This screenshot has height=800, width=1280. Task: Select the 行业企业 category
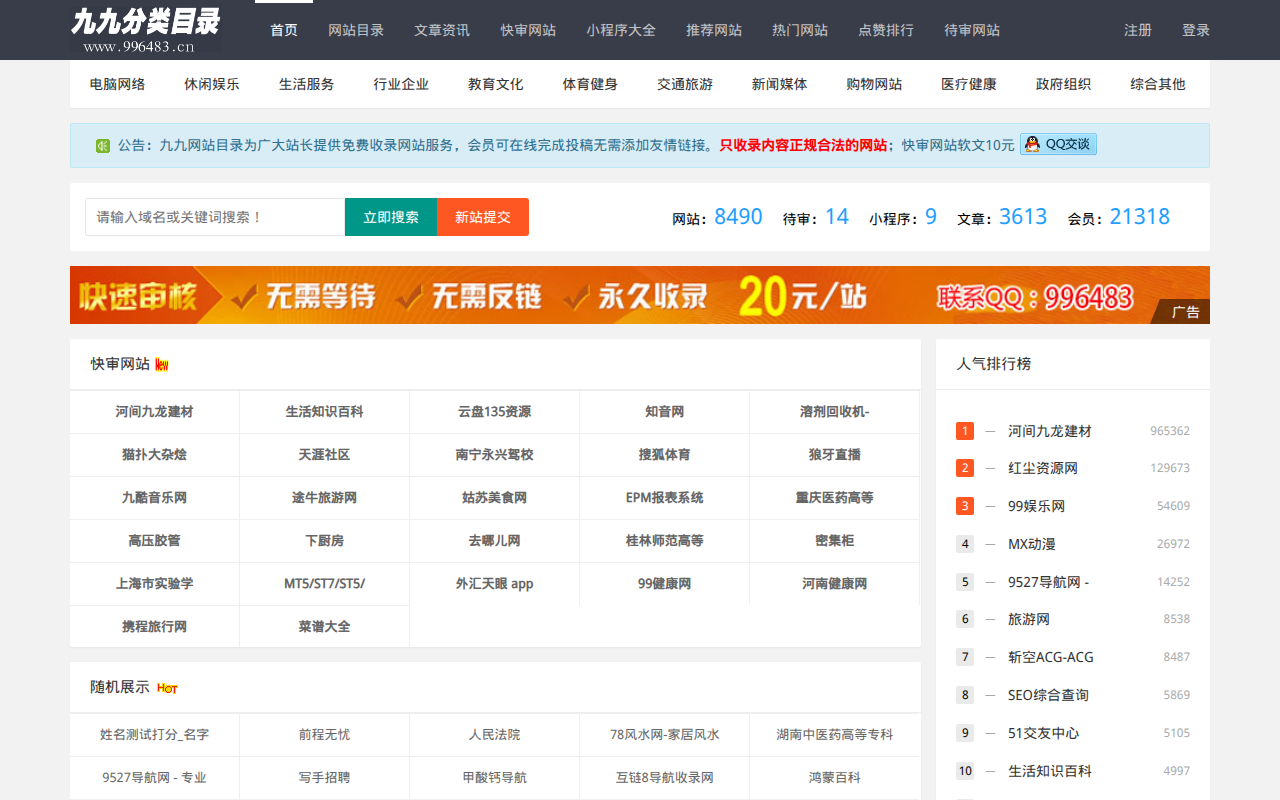tap(401, 84)
